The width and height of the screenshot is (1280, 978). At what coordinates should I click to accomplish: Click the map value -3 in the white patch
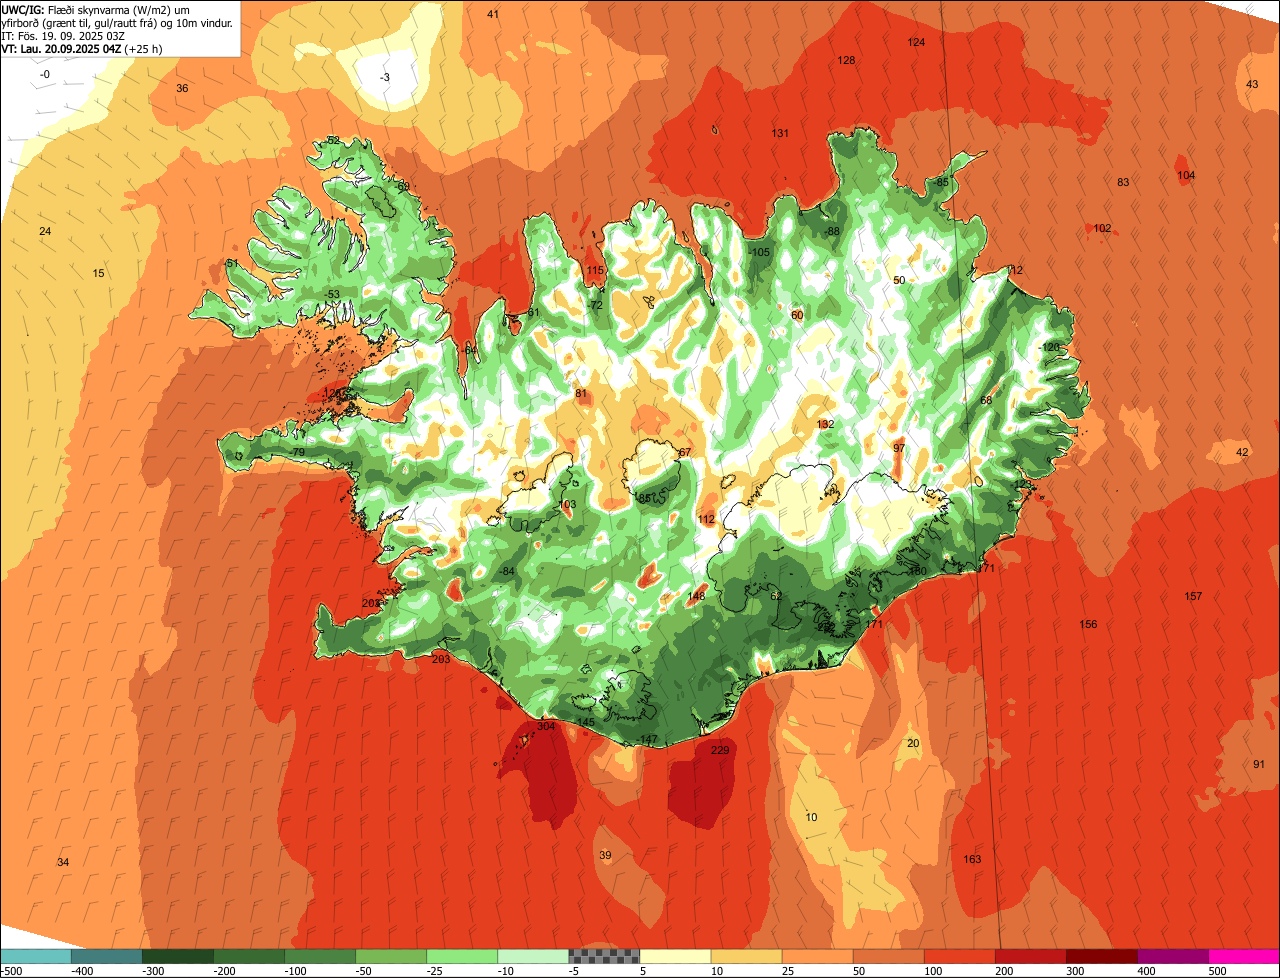point(385,77)
